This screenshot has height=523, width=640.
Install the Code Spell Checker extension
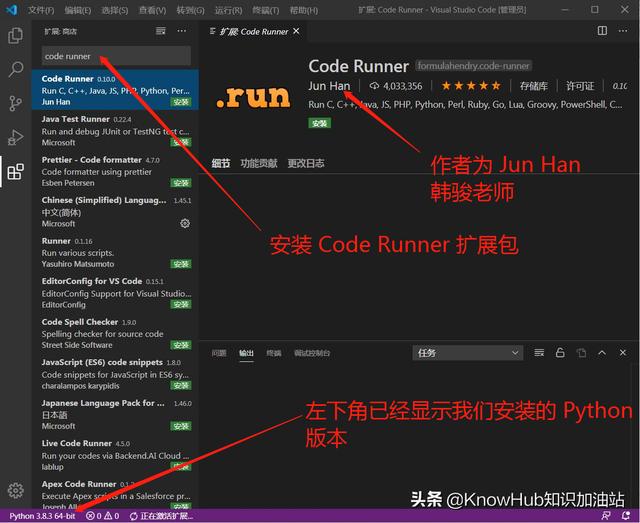181,345
